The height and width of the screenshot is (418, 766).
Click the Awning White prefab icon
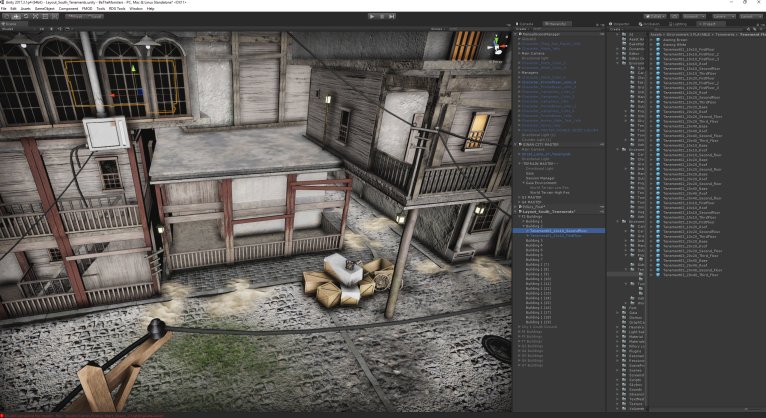pyautogui.click(x=658, y=44)
